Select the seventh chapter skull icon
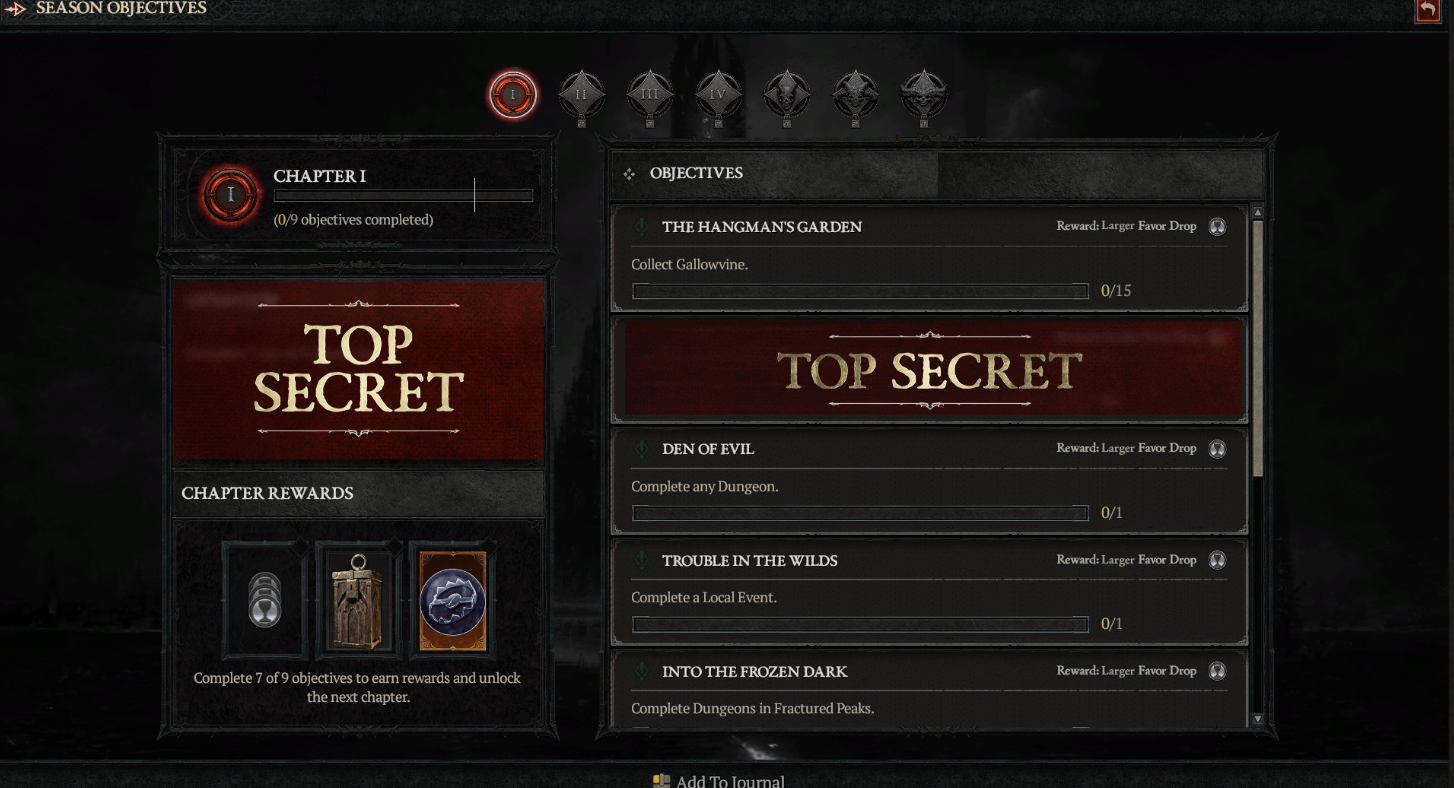The image size is (1454, 788). 923,95
